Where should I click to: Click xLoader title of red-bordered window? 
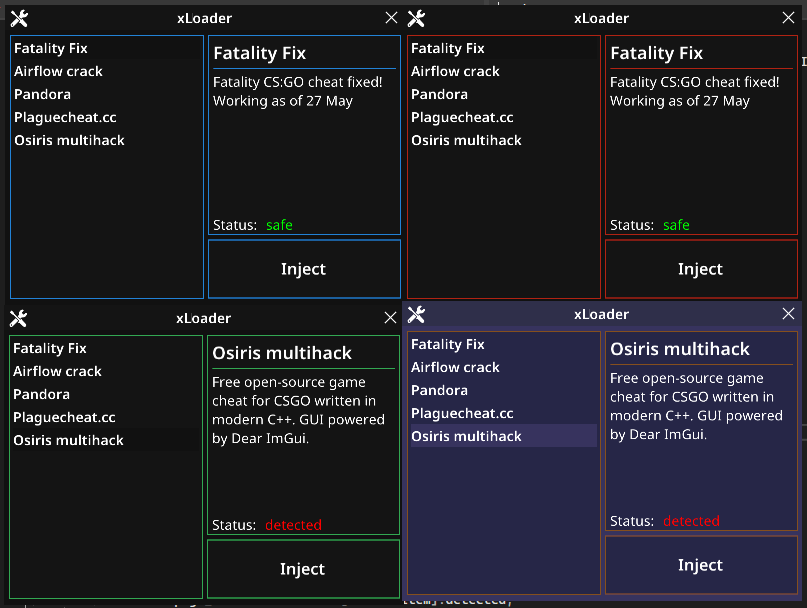[x=601, y=19]
